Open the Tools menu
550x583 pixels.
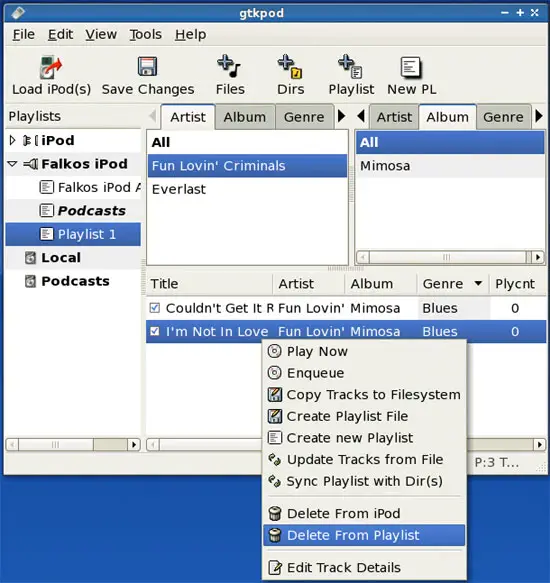145,35
